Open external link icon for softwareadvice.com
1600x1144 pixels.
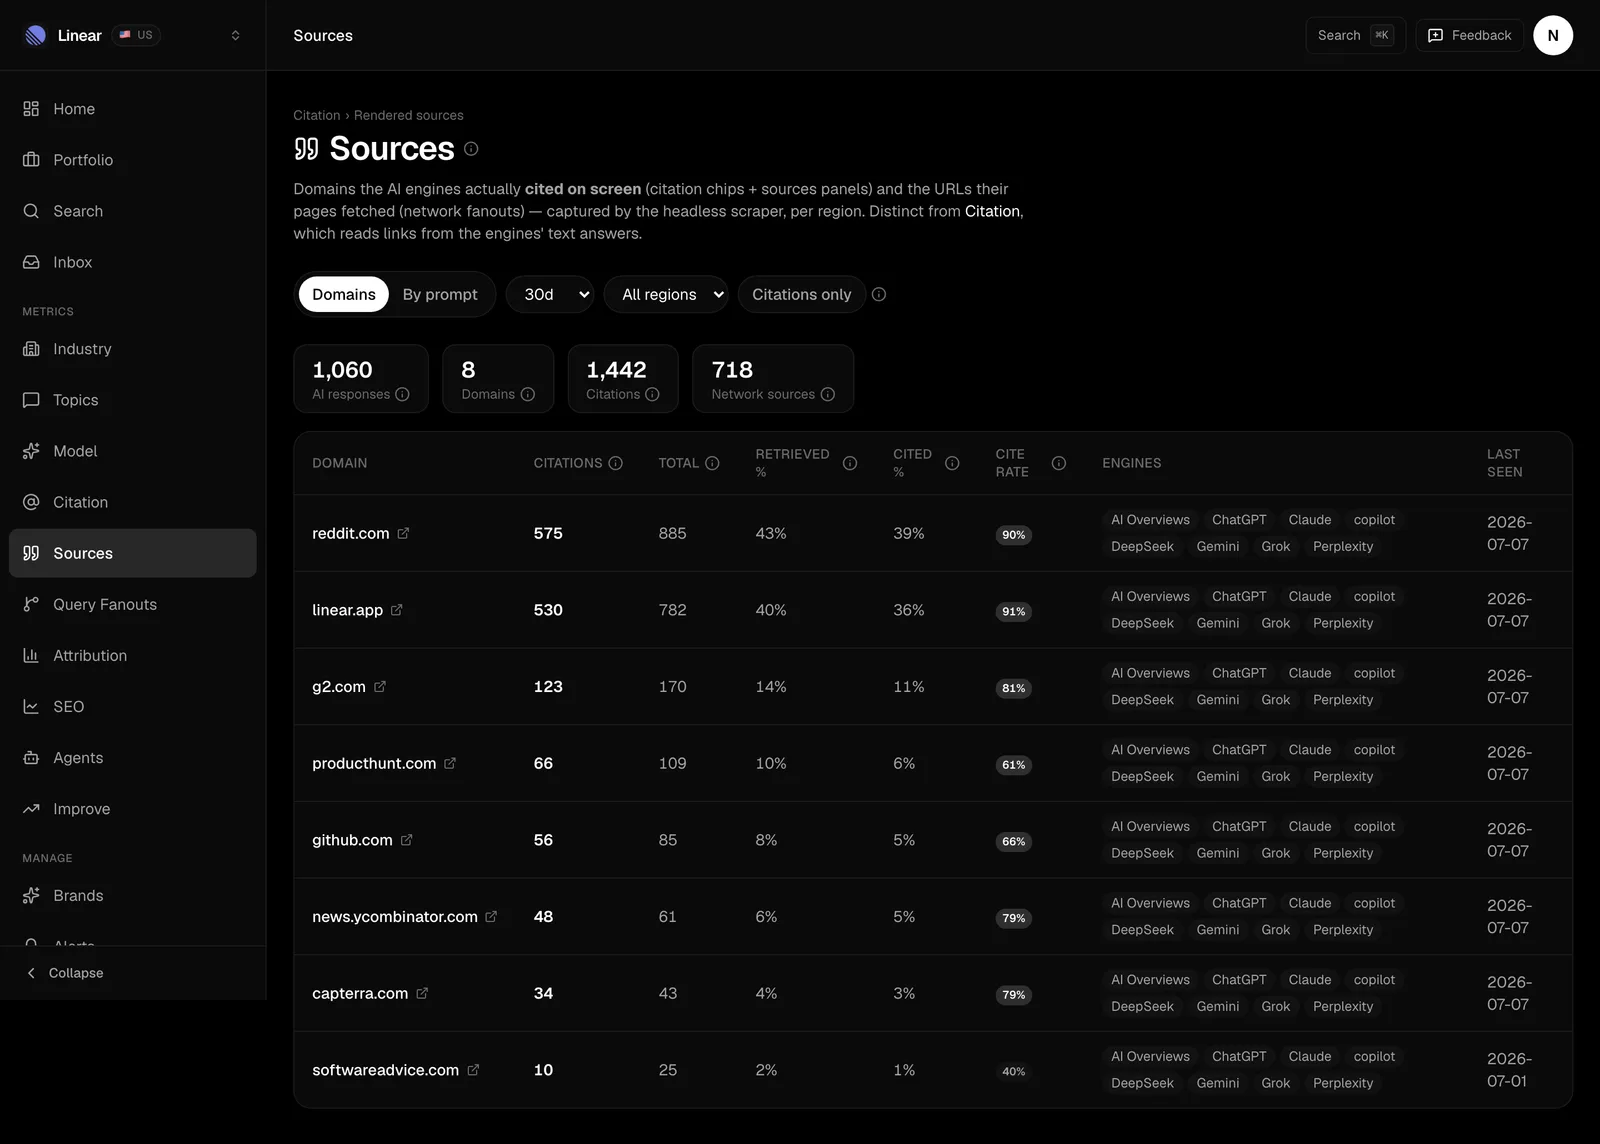click(473, 1070)
